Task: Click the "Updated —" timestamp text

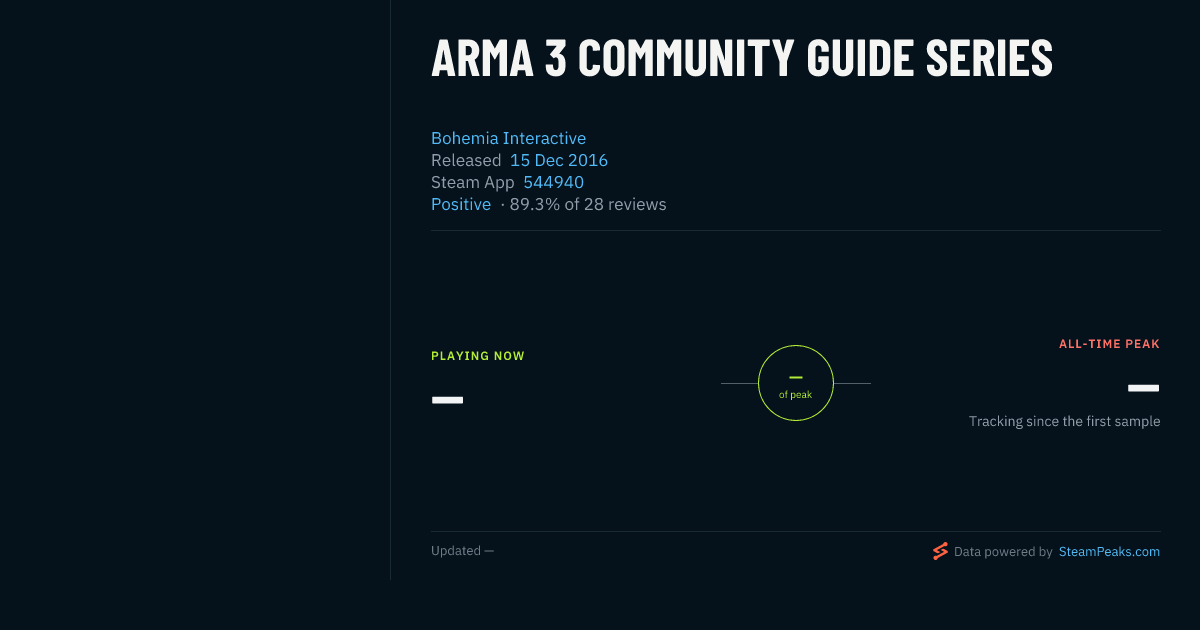Action: pos(462,551)
